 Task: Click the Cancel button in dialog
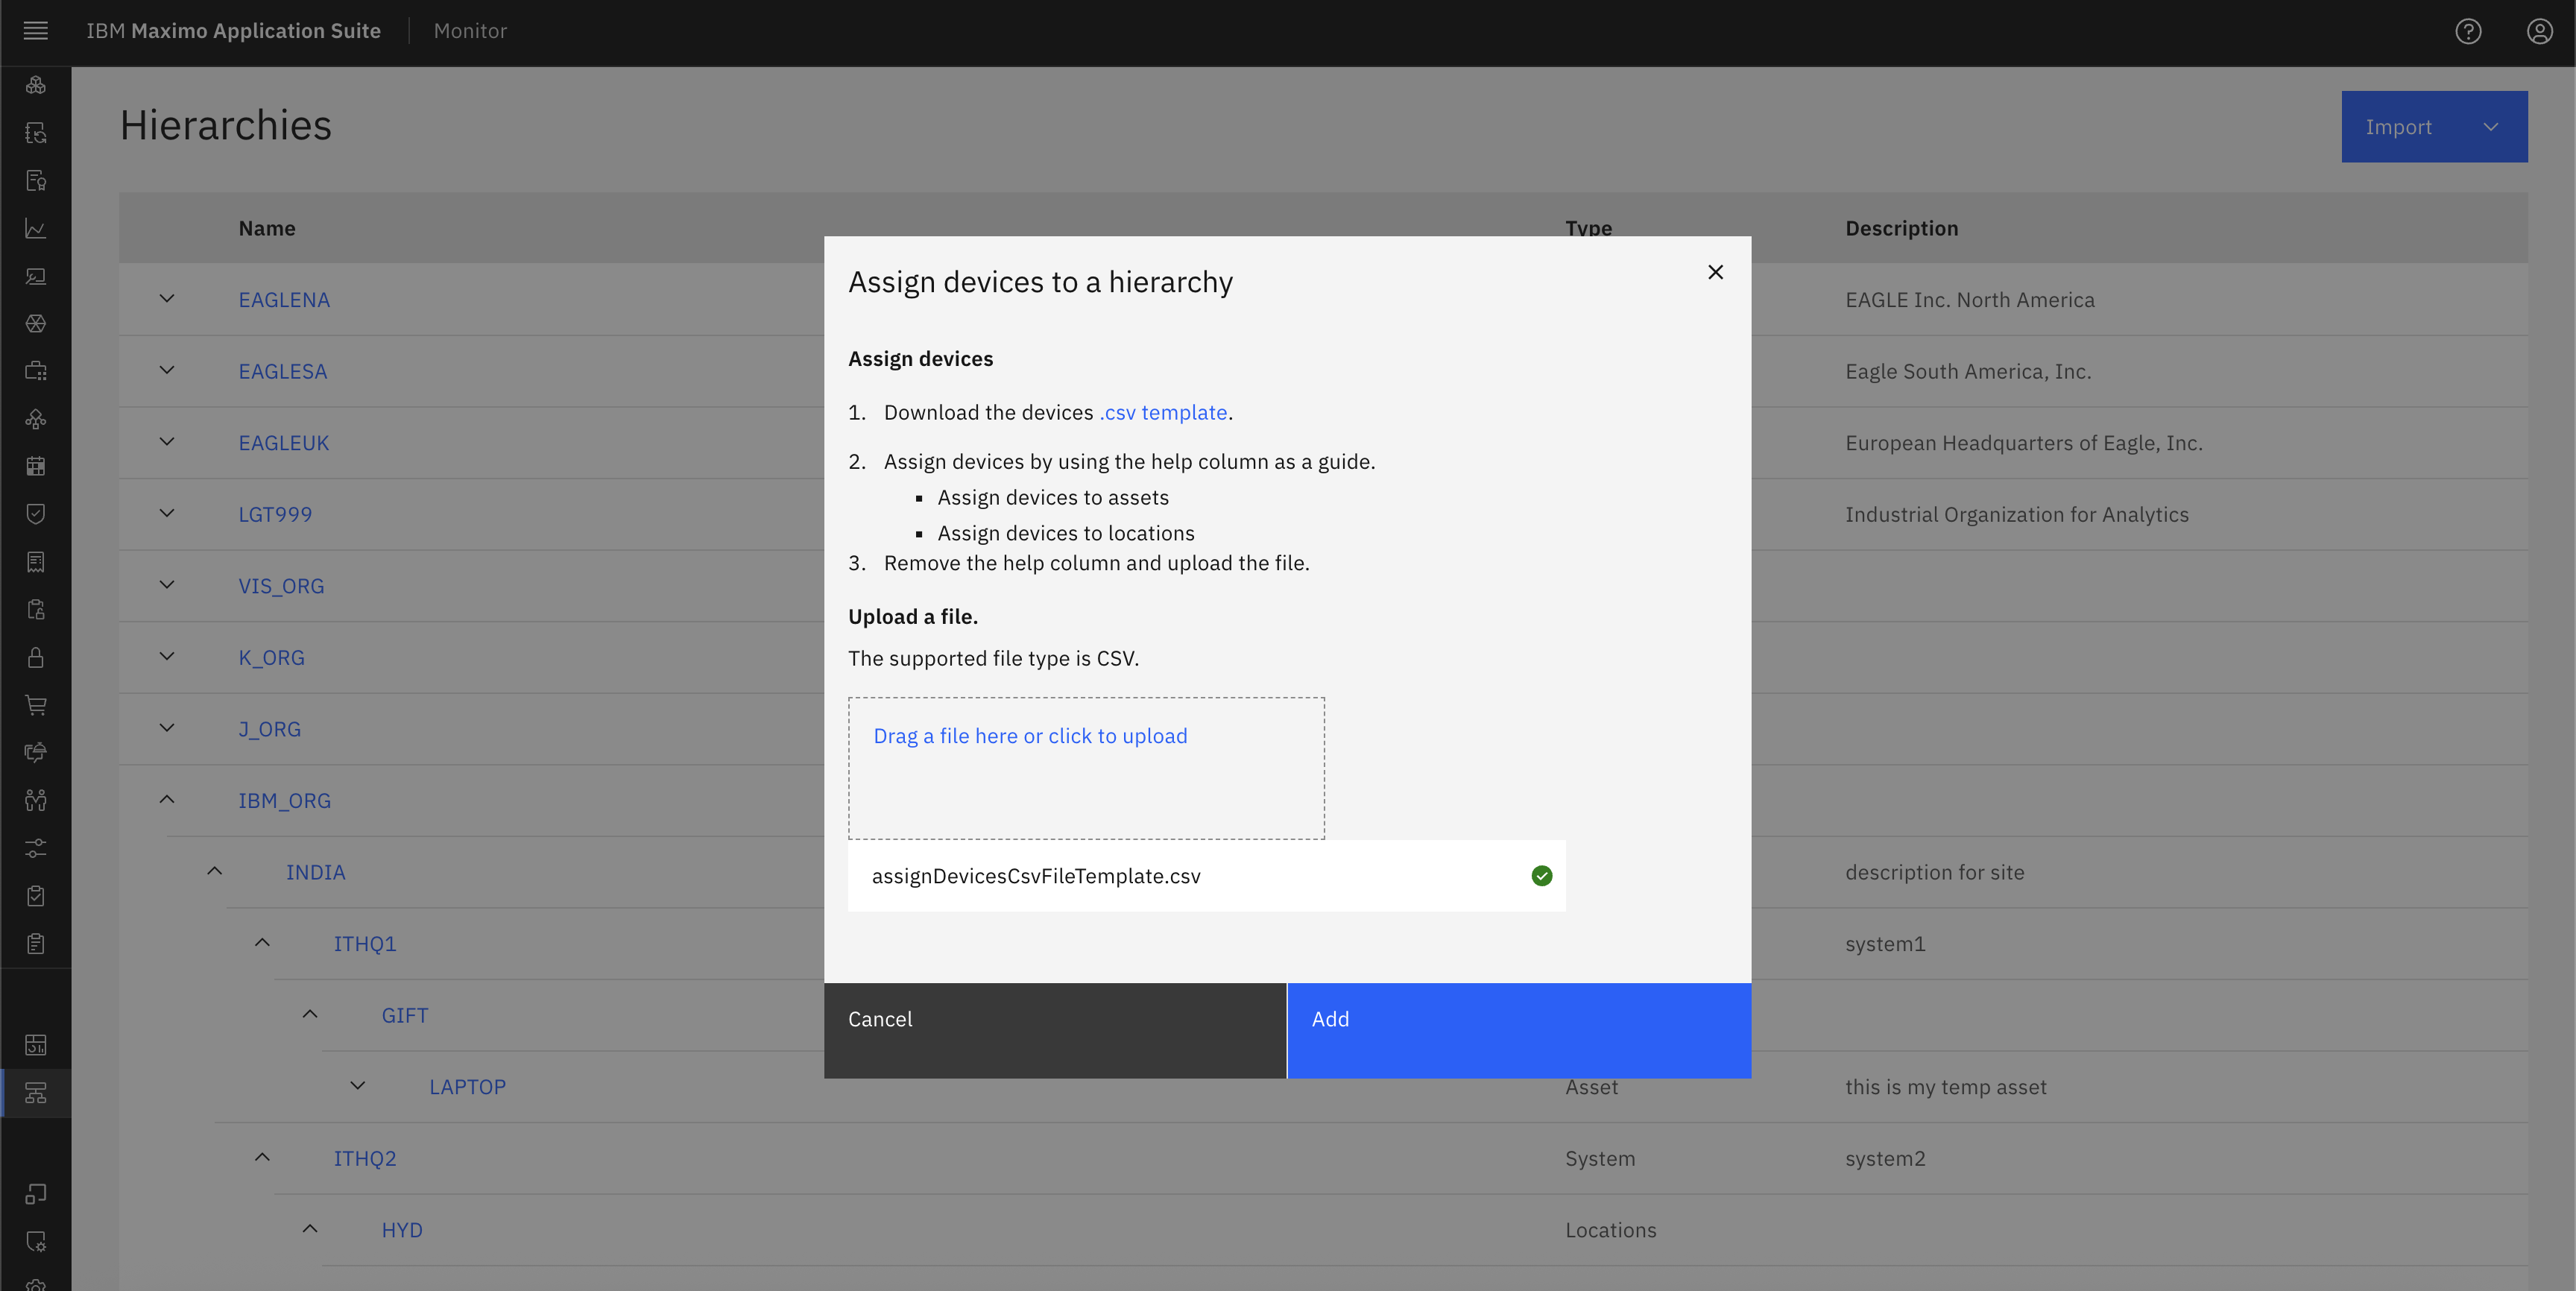click(x=1055, y=1030)
